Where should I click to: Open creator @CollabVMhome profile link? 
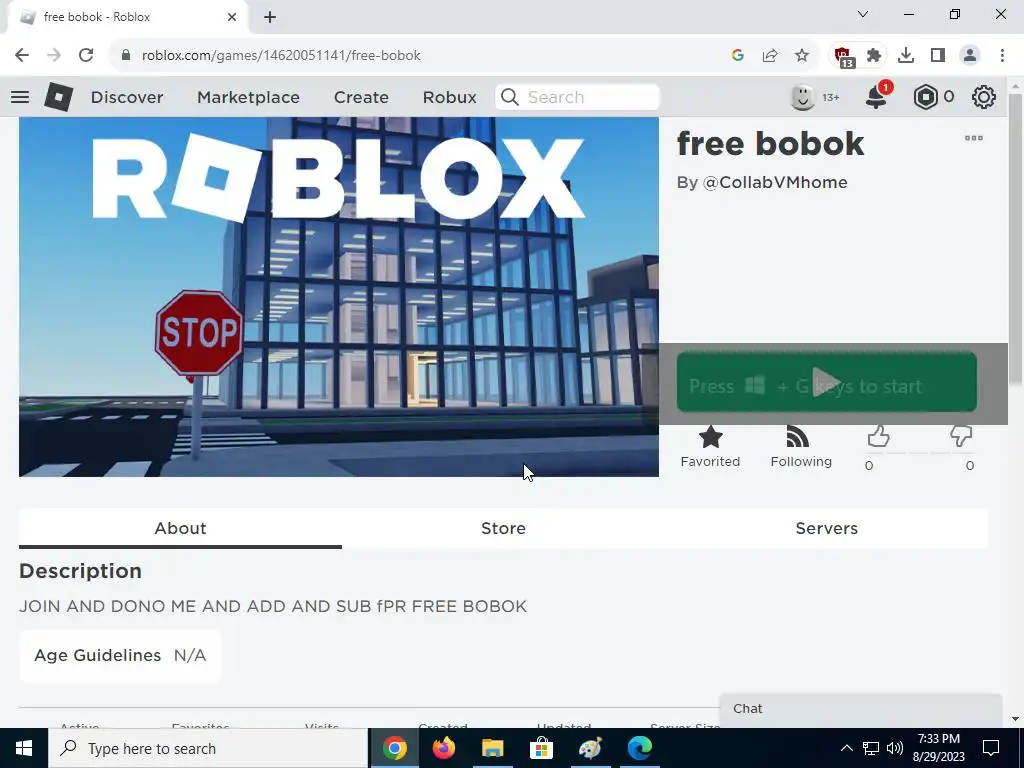point(775,182)
